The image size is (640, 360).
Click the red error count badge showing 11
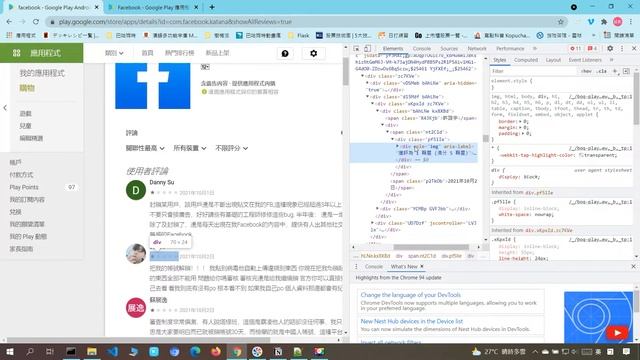click(x=576, y=48)
